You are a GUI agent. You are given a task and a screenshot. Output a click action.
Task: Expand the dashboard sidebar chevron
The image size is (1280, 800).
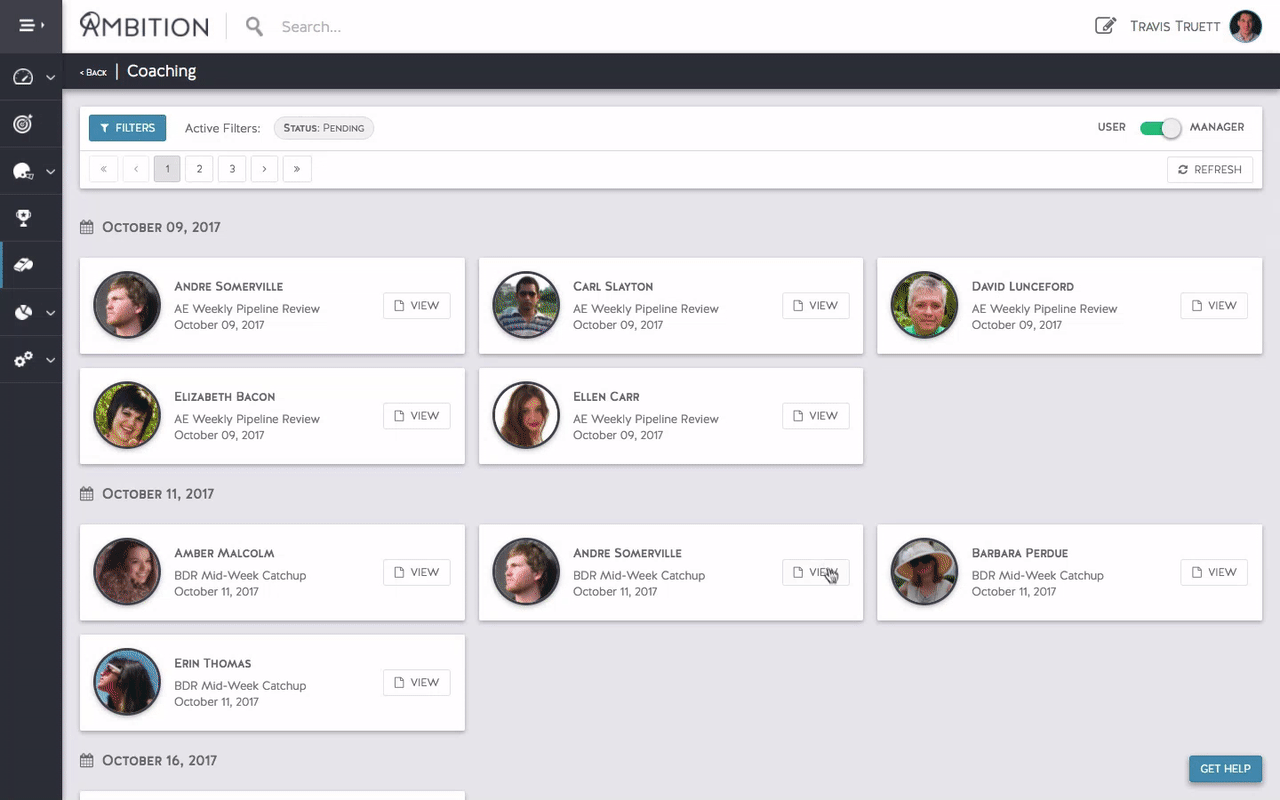click(50, 78)
